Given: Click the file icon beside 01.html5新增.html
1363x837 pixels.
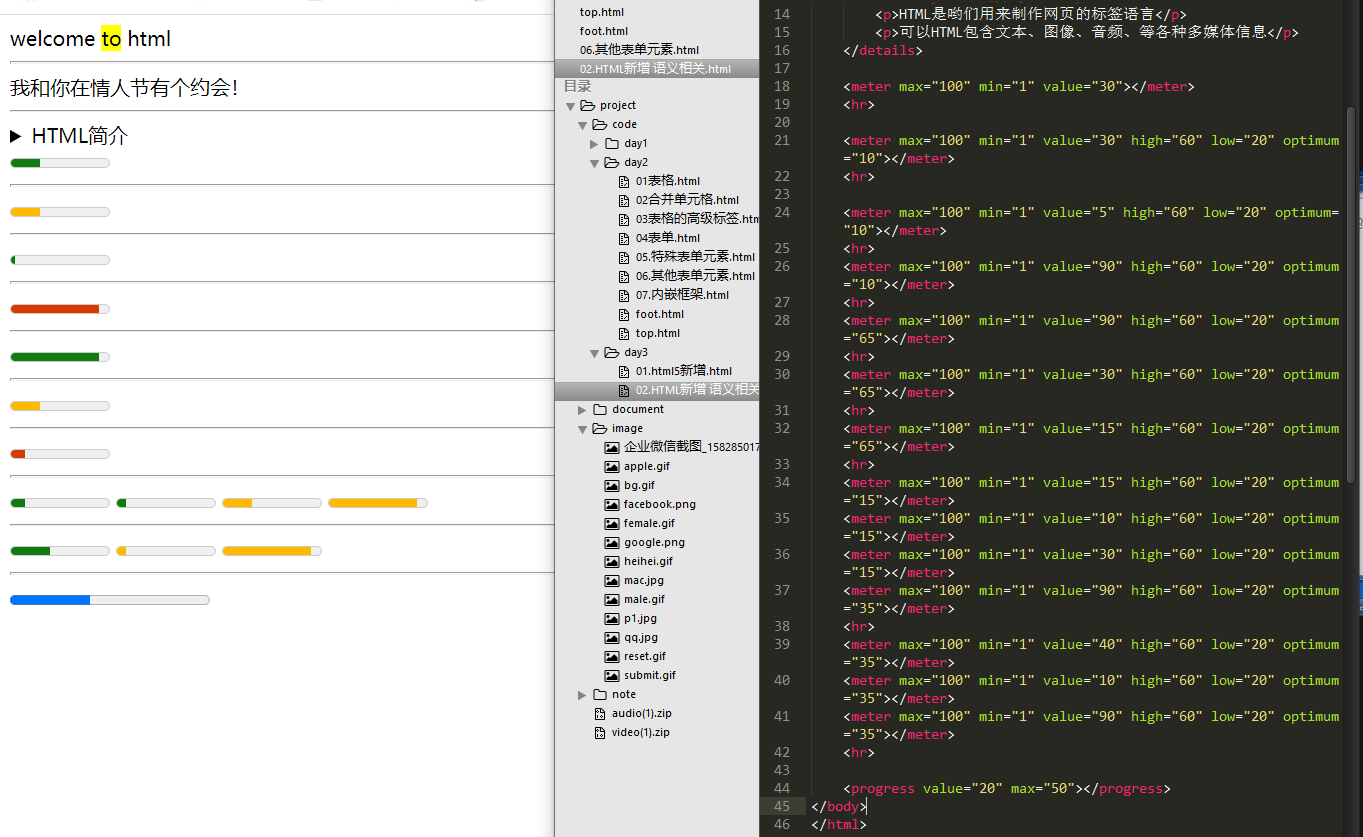Looking at the screenshot, I should pos(624,371).
